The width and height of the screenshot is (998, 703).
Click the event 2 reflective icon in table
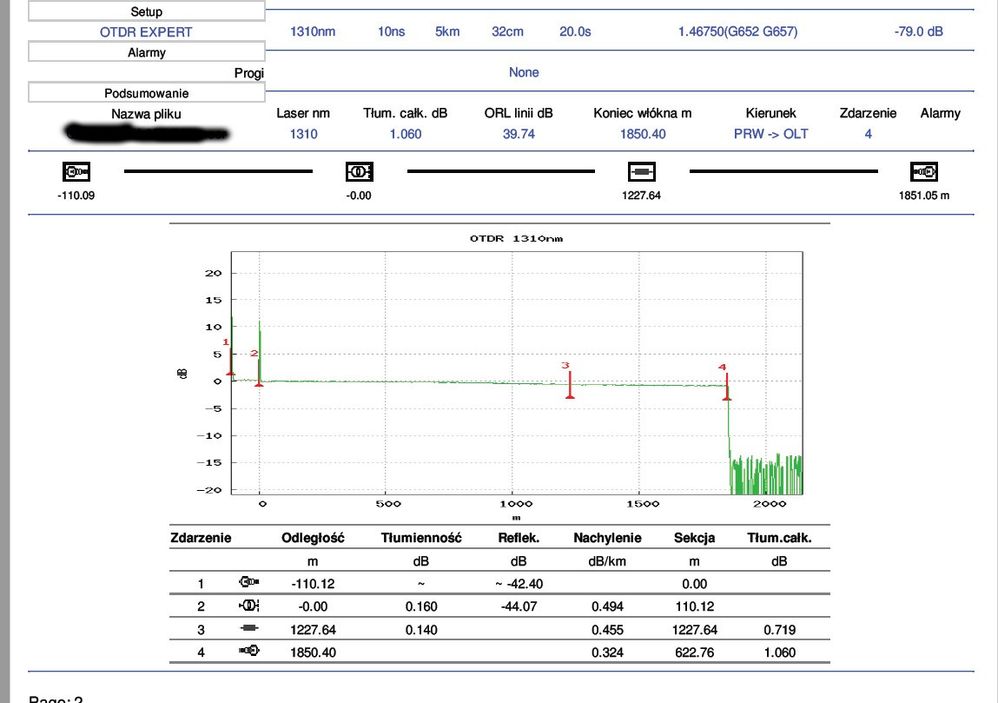(249, 606)
